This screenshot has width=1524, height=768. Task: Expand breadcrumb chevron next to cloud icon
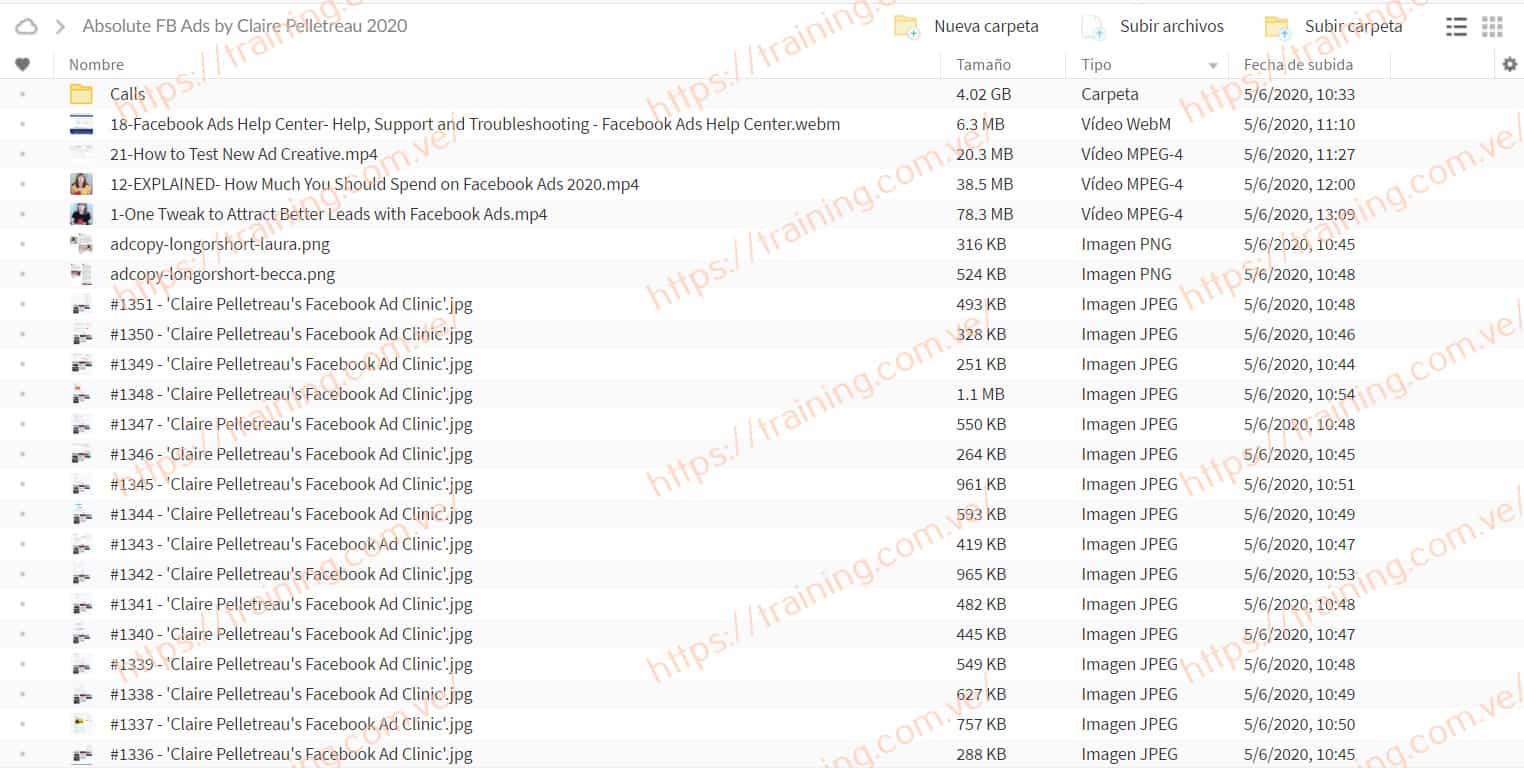(x=60, y=27)
